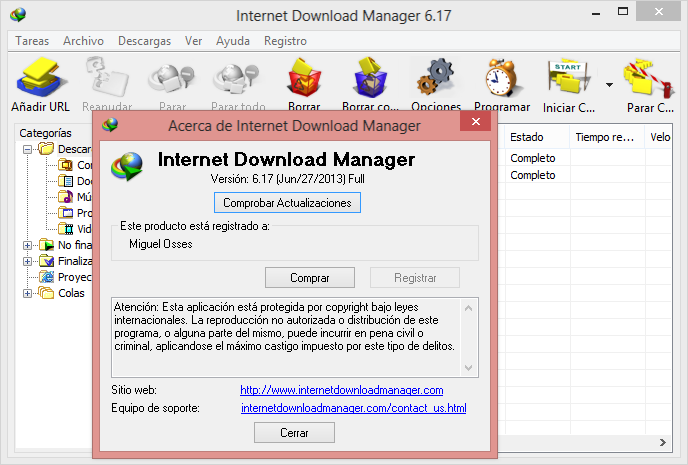Open the internetdownloadmanager.com website link
Image resolution: width=688 pixels, height=465 pixels.
coord(342,390)
